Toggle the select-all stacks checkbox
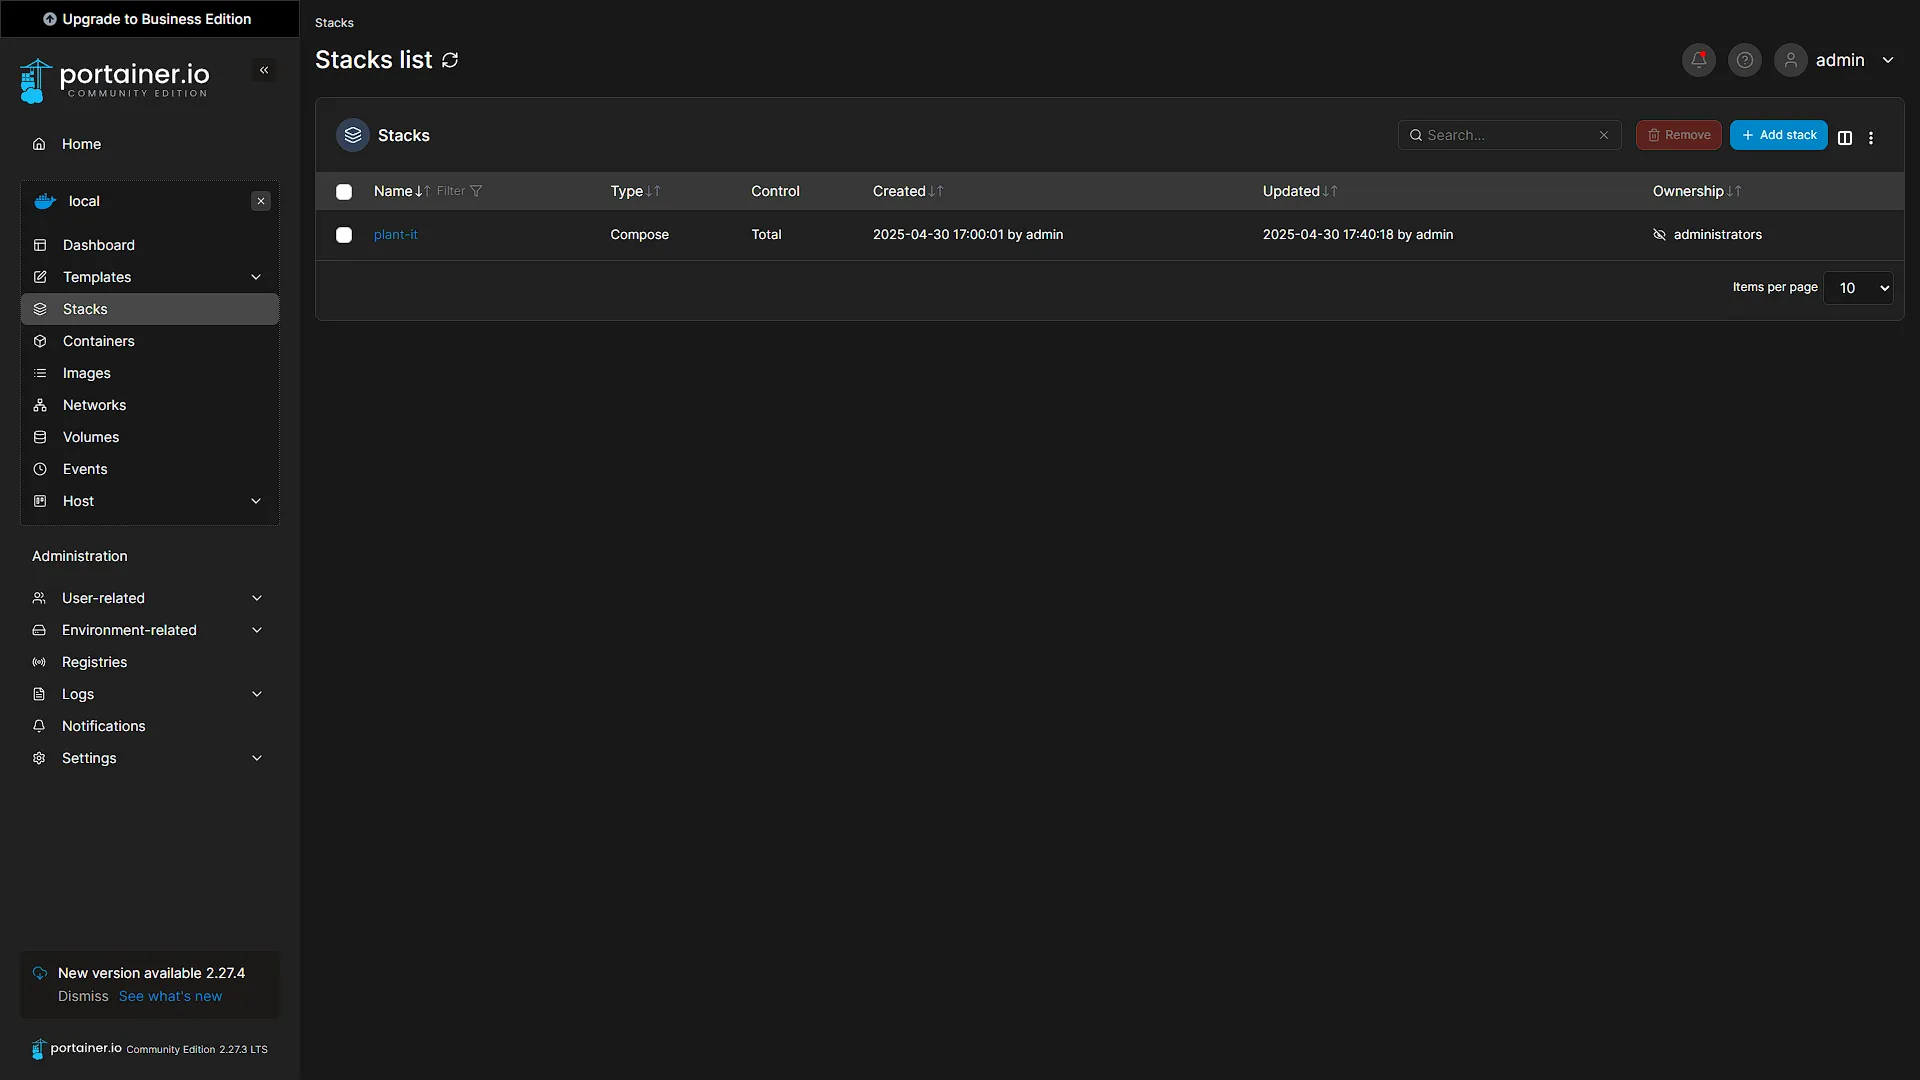 coord(344,192)
